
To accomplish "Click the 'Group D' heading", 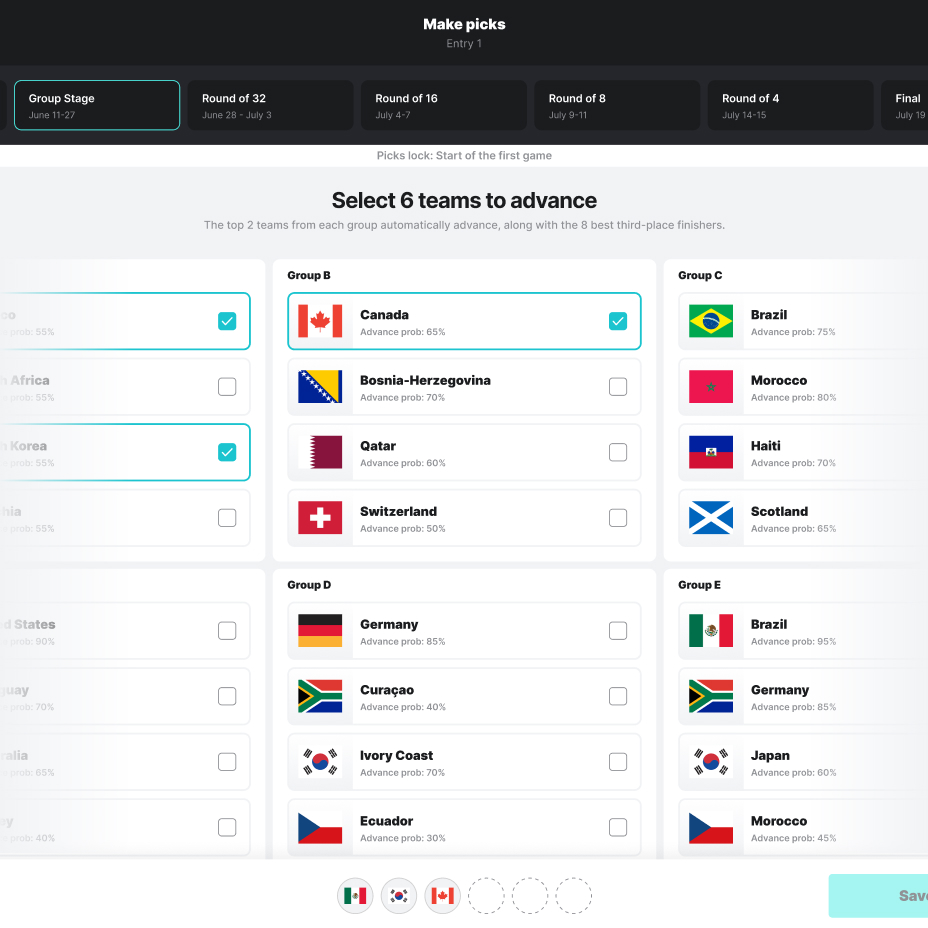I will 309,585.
